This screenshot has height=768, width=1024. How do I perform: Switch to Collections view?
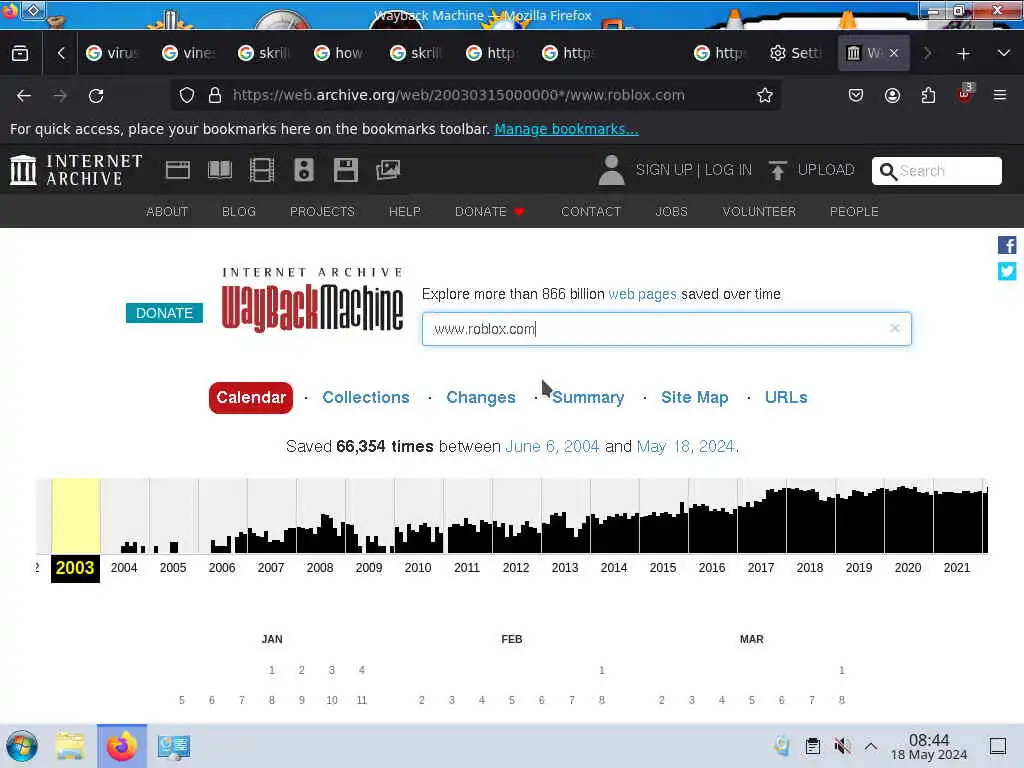(366, 398)
